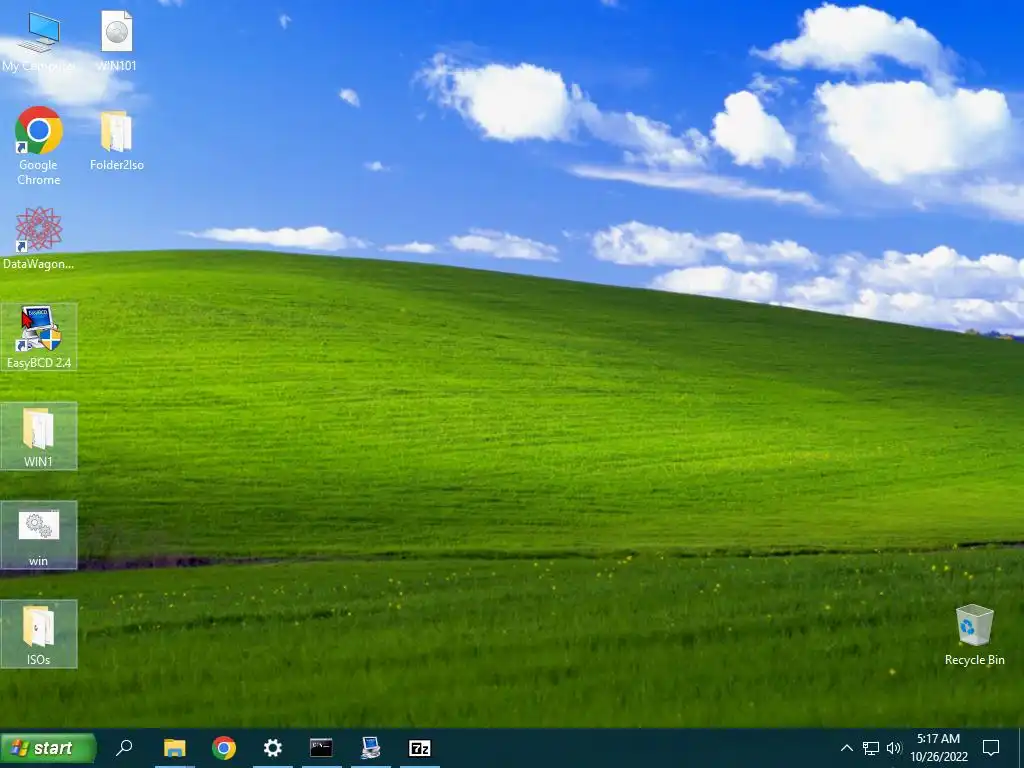Click the Show desktop strip at taskbar end
The width and height of the screenshot is (1024, 768).
point(1020,748)
